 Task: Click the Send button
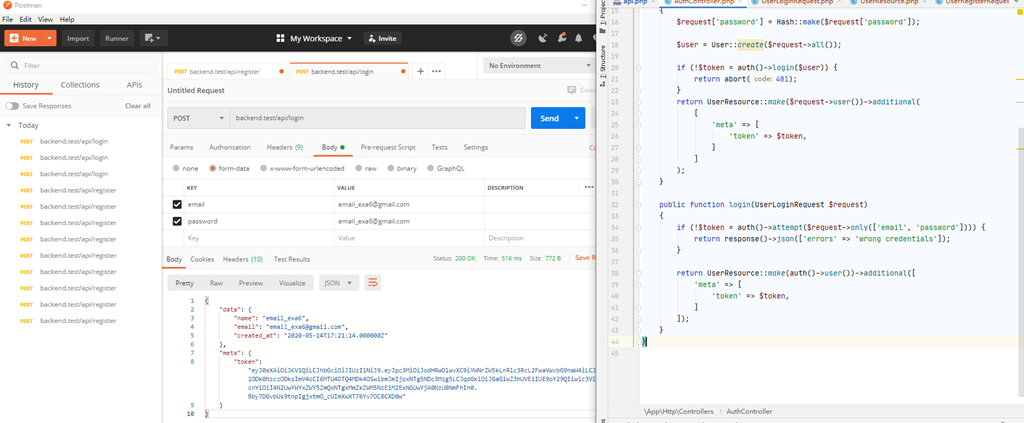(x=549, y=118)
